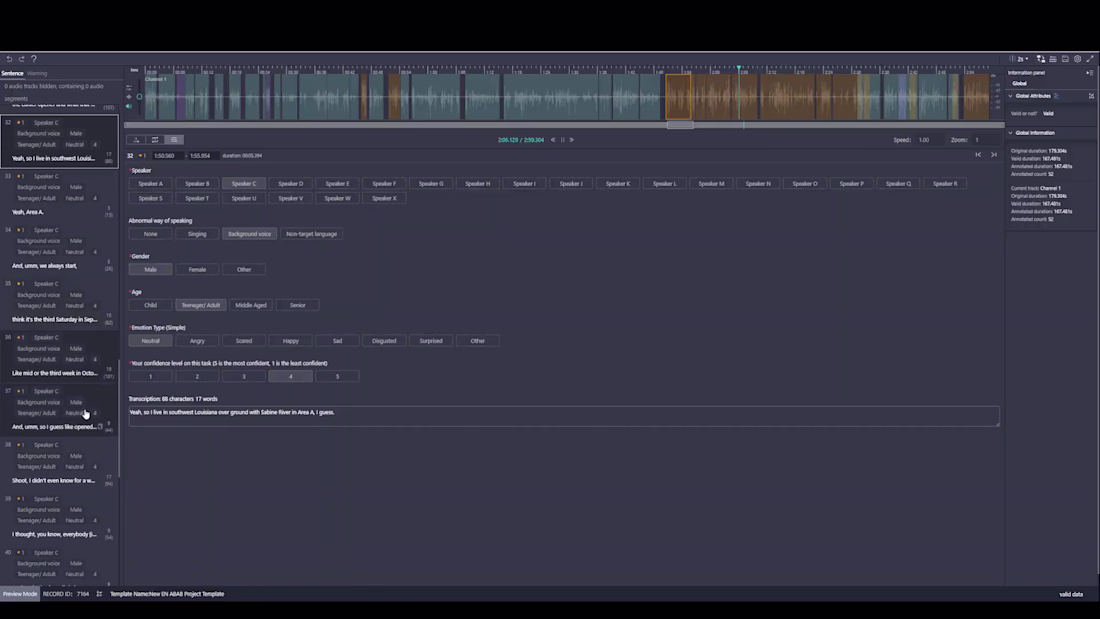Click the loop mode icon below waveform
Image resolution: width=1100 pixels, height=619 pixels.
(155, 140)
